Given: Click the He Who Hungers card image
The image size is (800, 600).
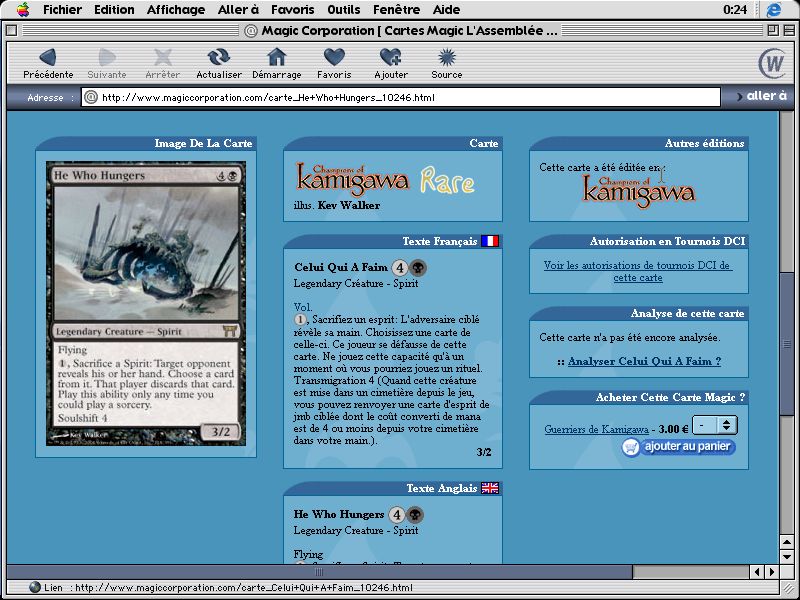Looking at the screenshot, I should tap(146, 304).
